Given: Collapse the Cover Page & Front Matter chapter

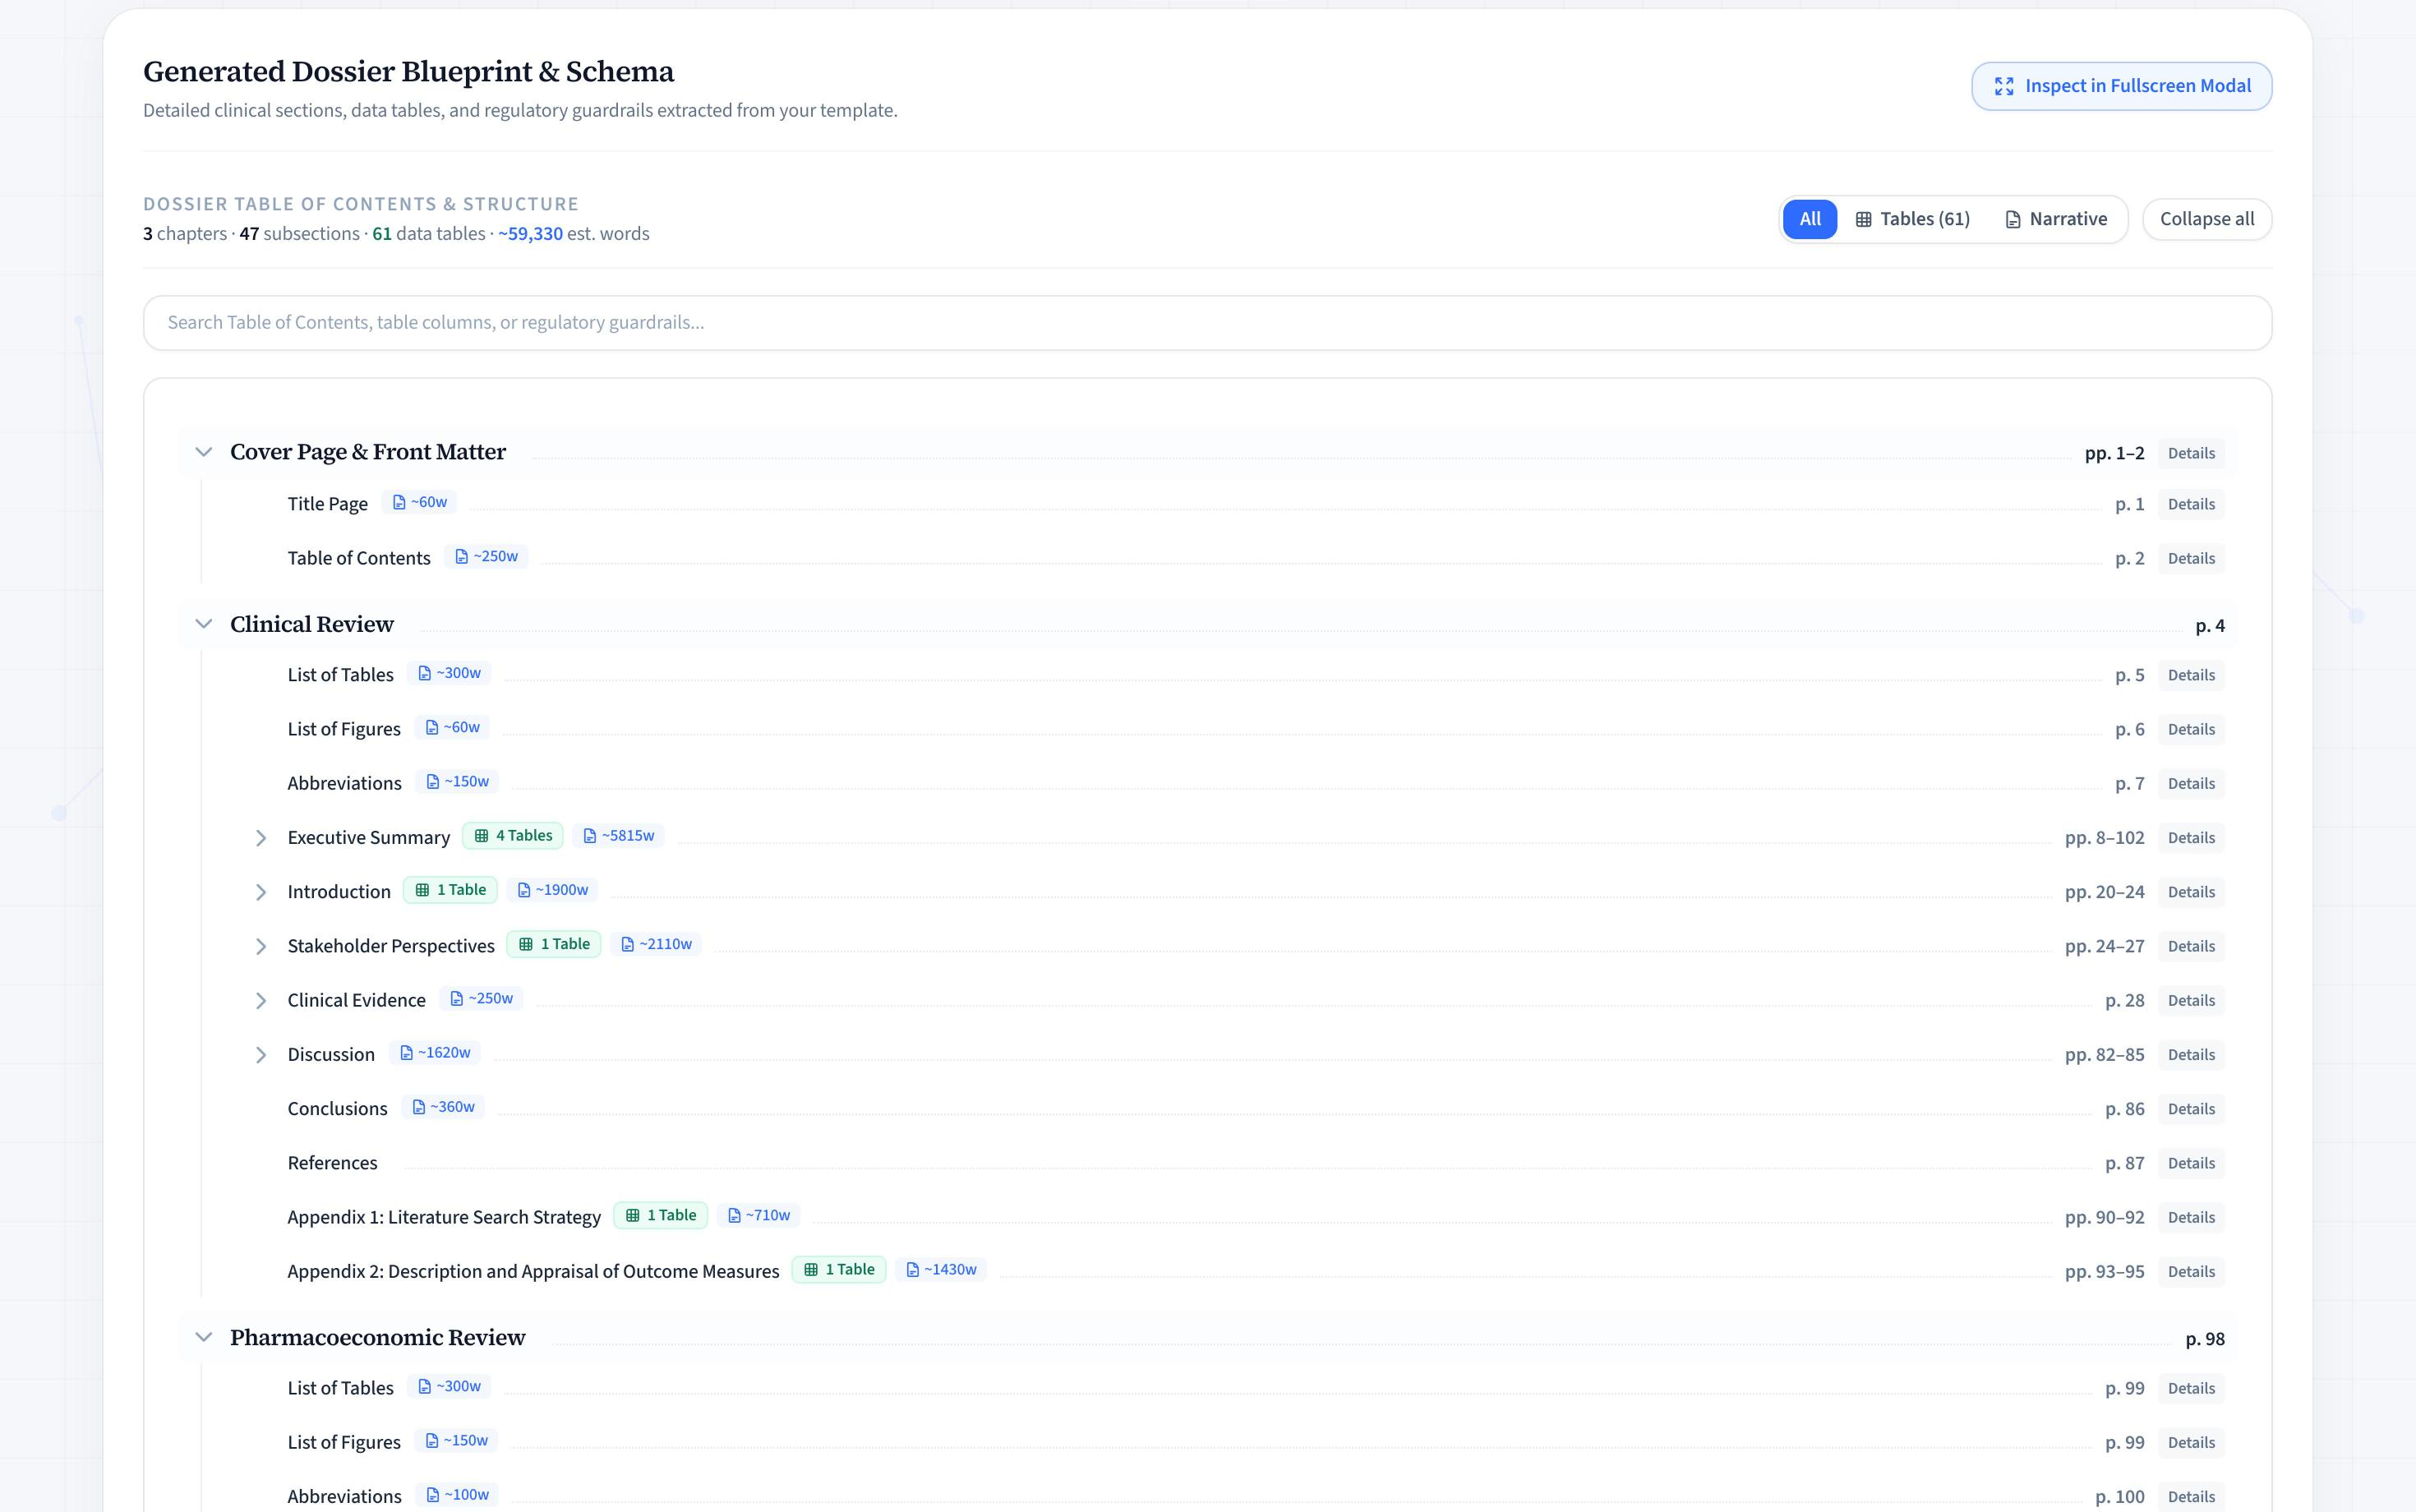Looking at the screenshot, I should [204, 452].
